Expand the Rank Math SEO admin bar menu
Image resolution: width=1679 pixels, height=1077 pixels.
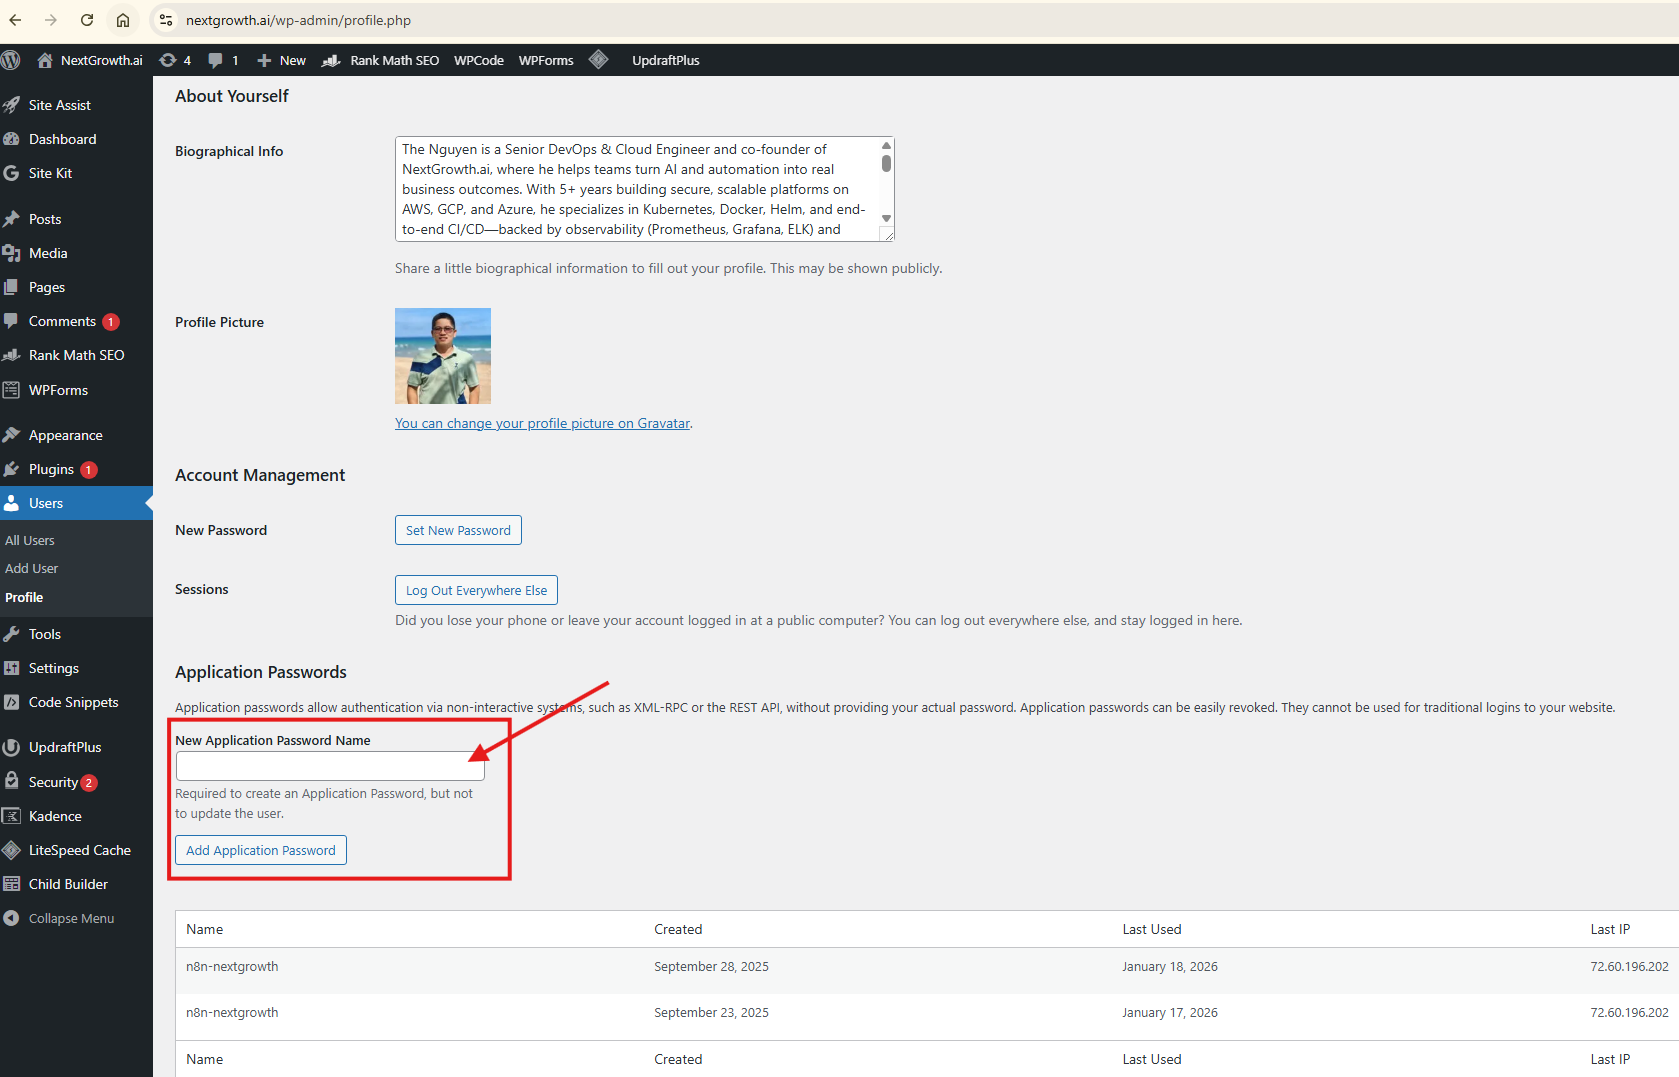[x=381, y=60]
